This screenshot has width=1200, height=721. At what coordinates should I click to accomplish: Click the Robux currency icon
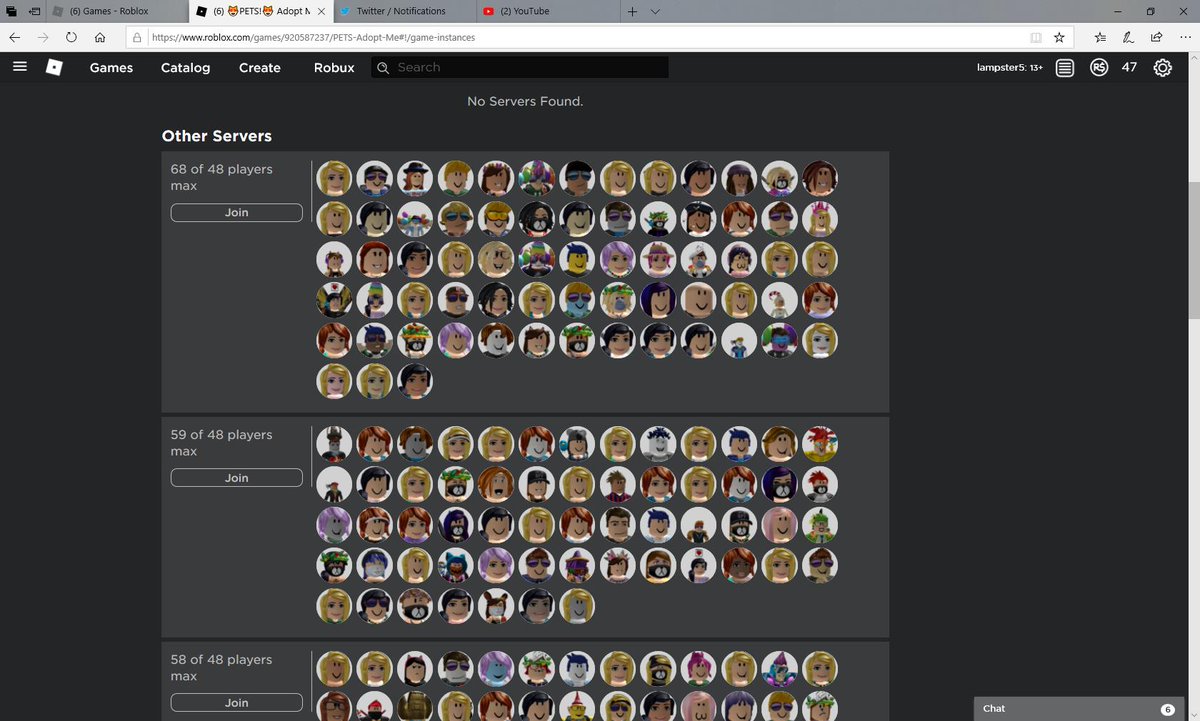click(1099, 67)
